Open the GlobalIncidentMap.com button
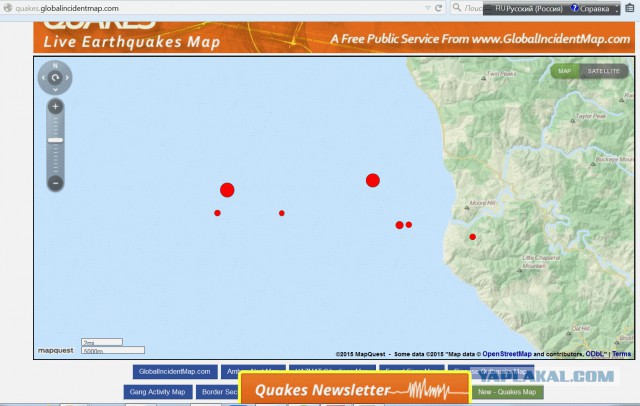The image size is (640, 406). coord(175,372)
